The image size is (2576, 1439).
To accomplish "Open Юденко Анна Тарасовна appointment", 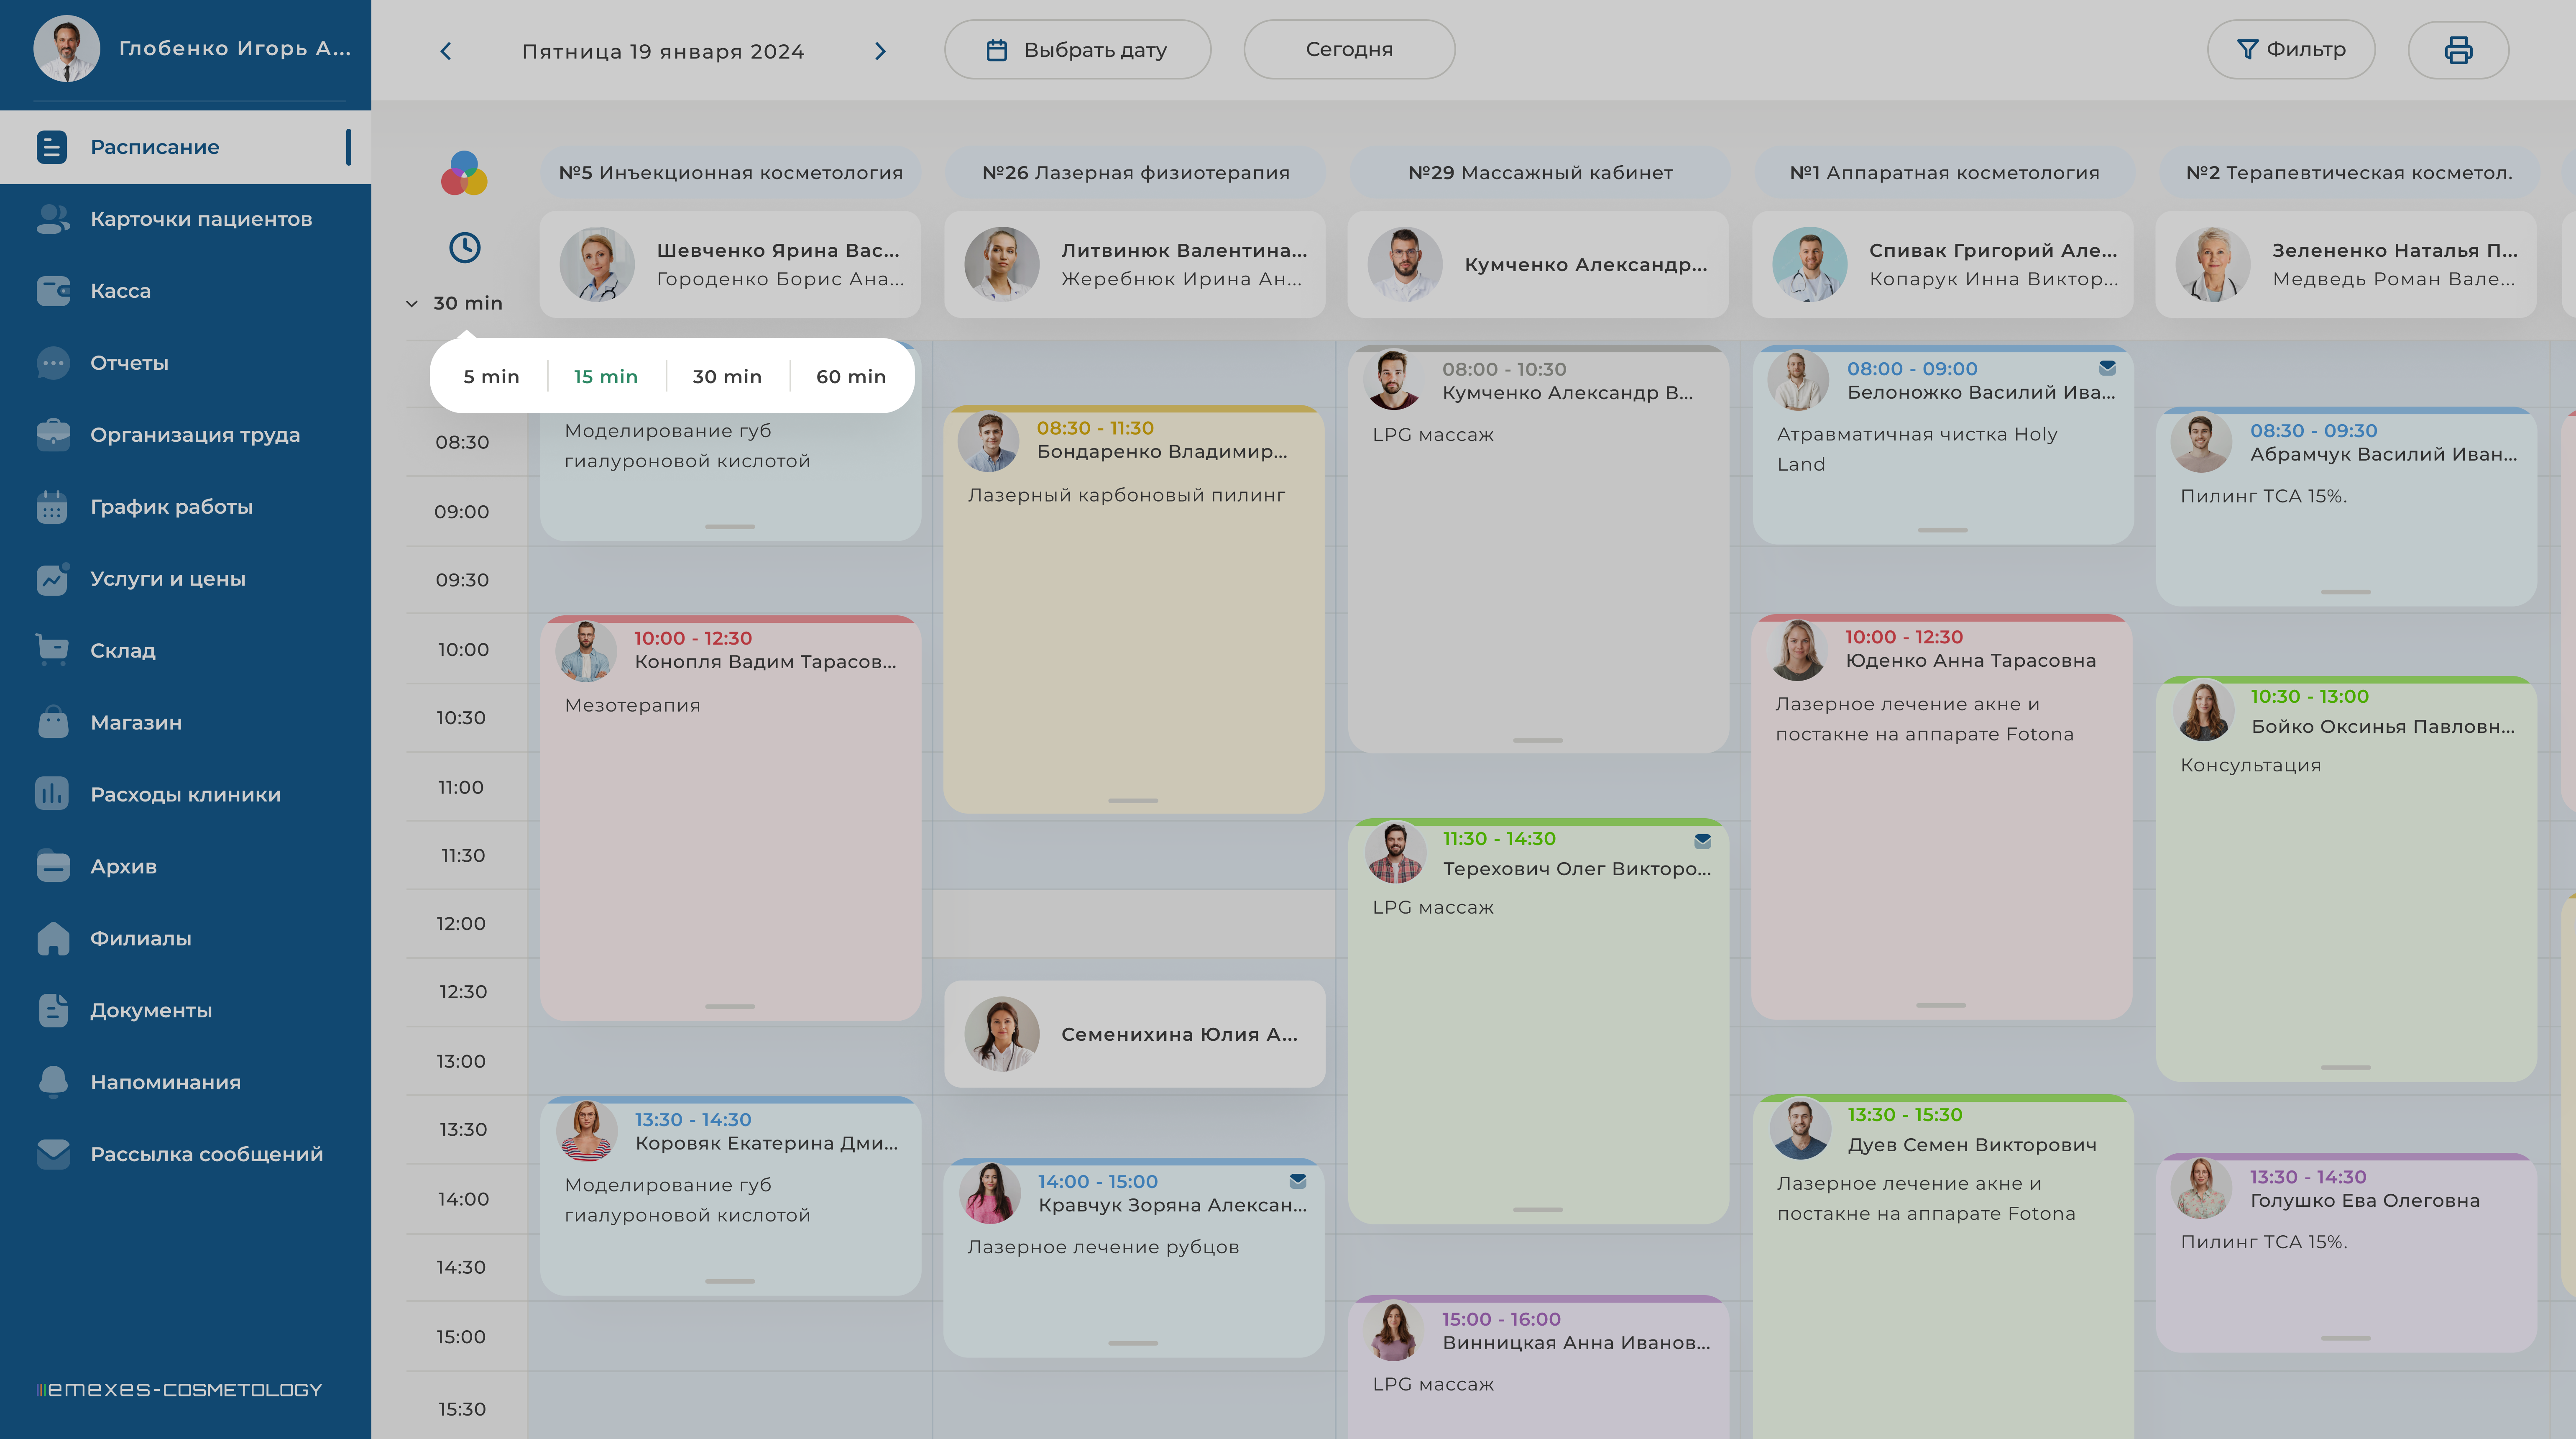I will [x=1942, y=817].
